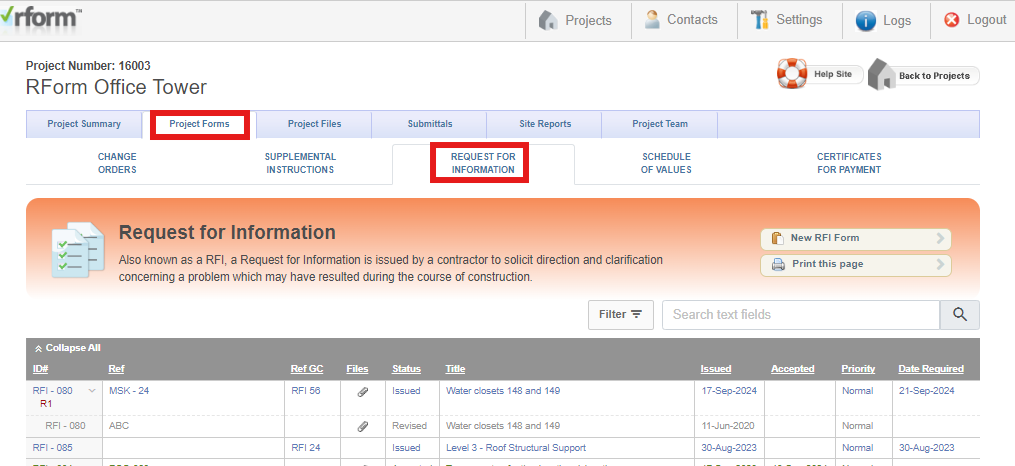This screenshot has width=1015, height=466.
Task: Open Projects from top navigation
Action: (575, 21)
